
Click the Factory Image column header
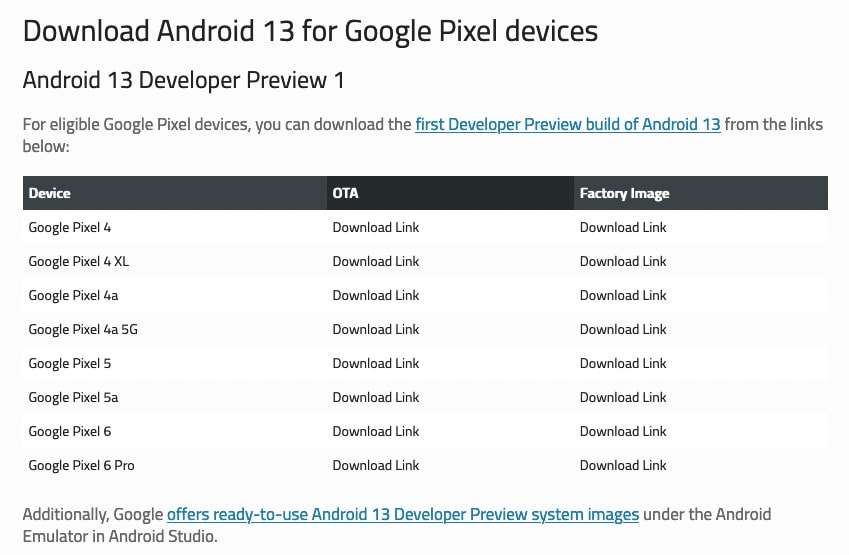(701, 193)
